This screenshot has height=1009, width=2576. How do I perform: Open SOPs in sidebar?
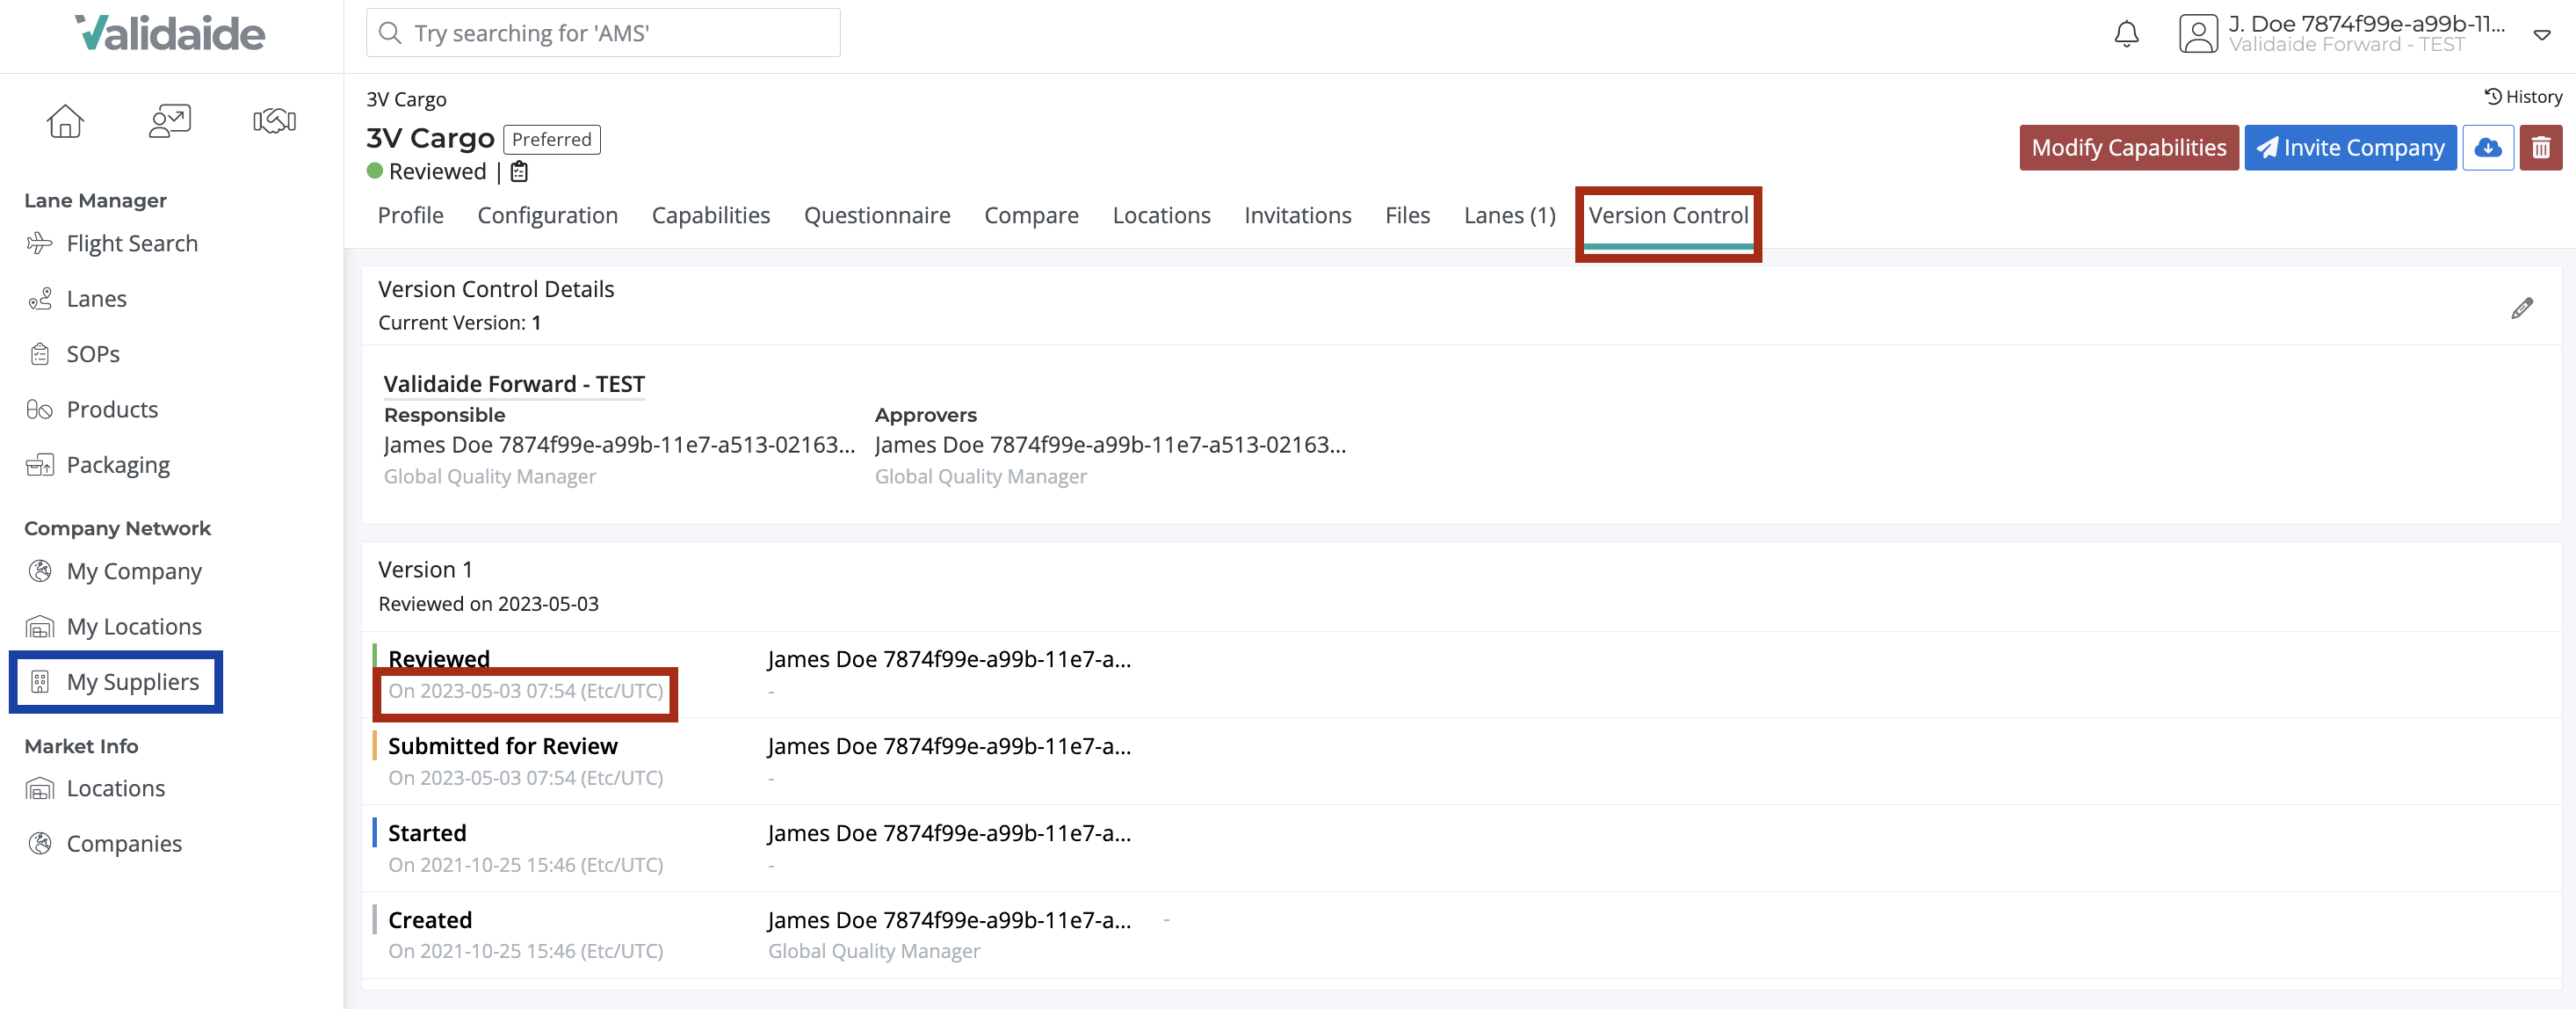pos(93,354)
